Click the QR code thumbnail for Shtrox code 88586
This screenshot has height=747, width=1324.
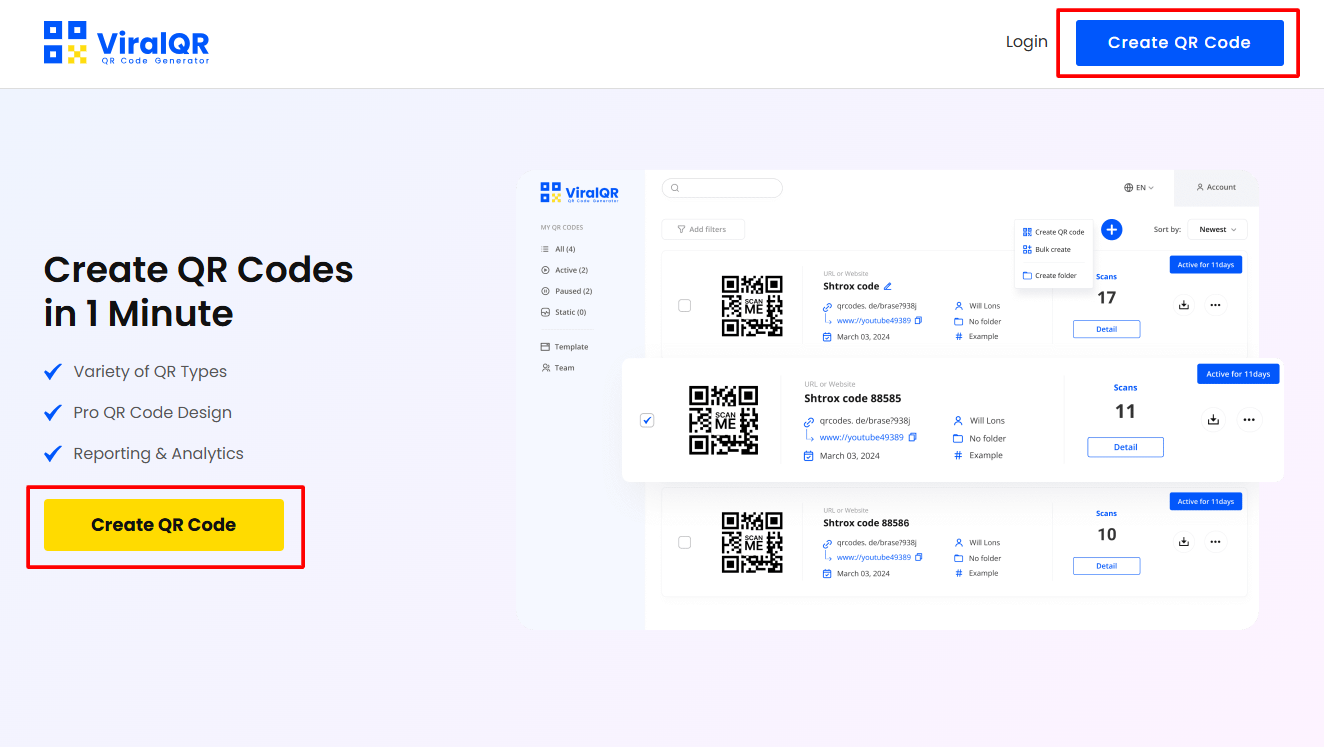(x=752, y=543)
